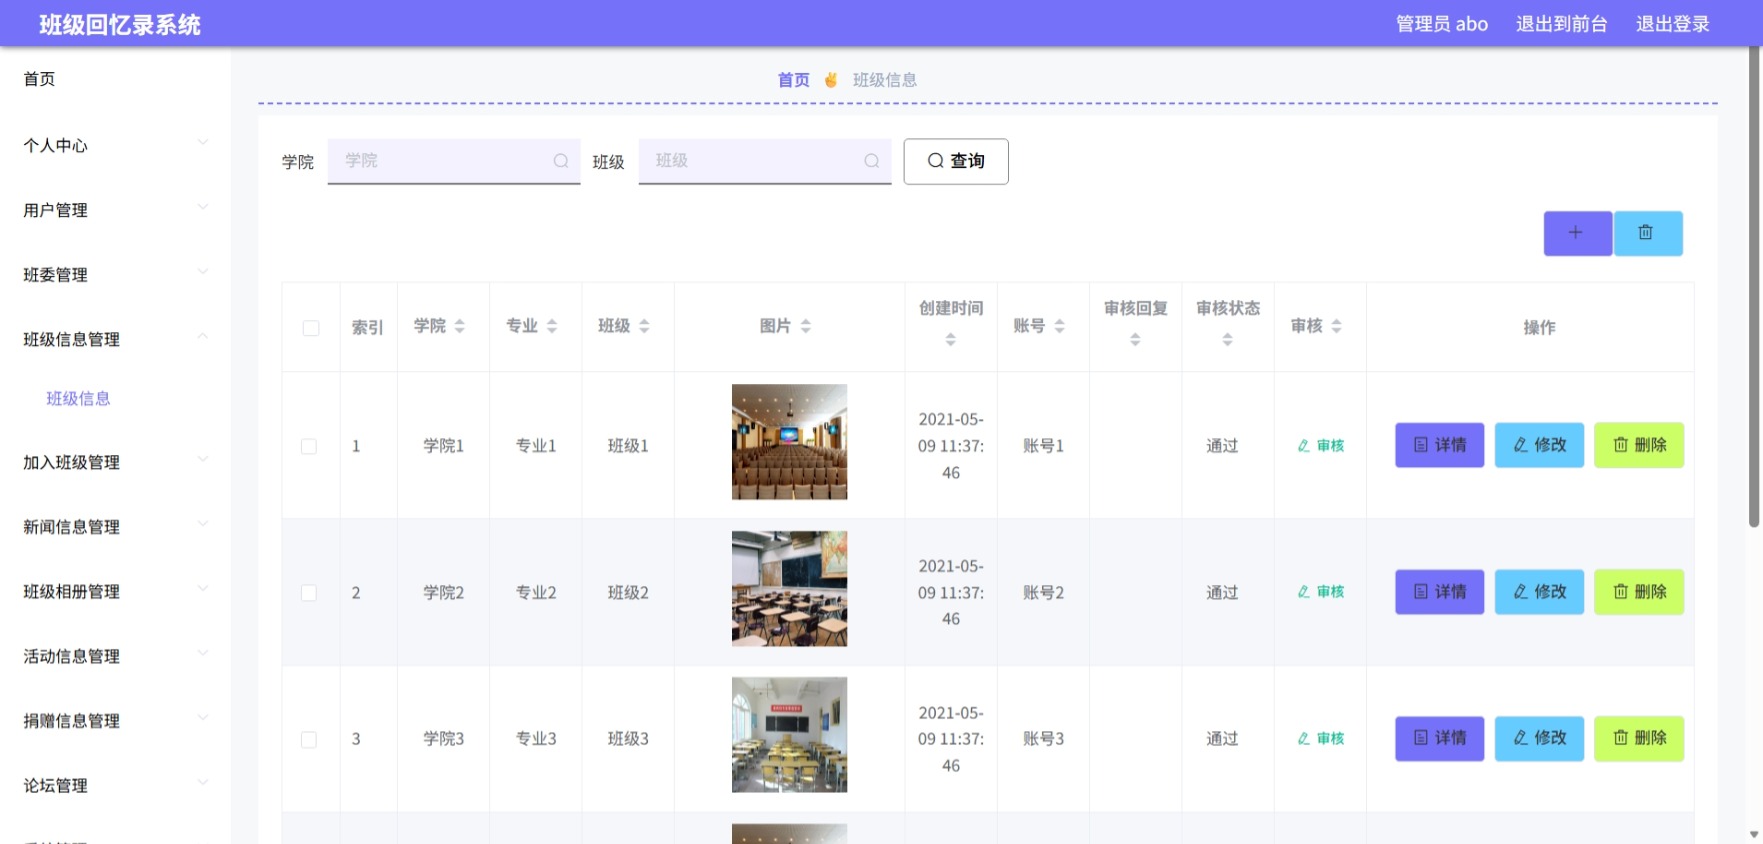Sort by 学院 column arrows
This screenshot has width=1763, height=844.
460,326
